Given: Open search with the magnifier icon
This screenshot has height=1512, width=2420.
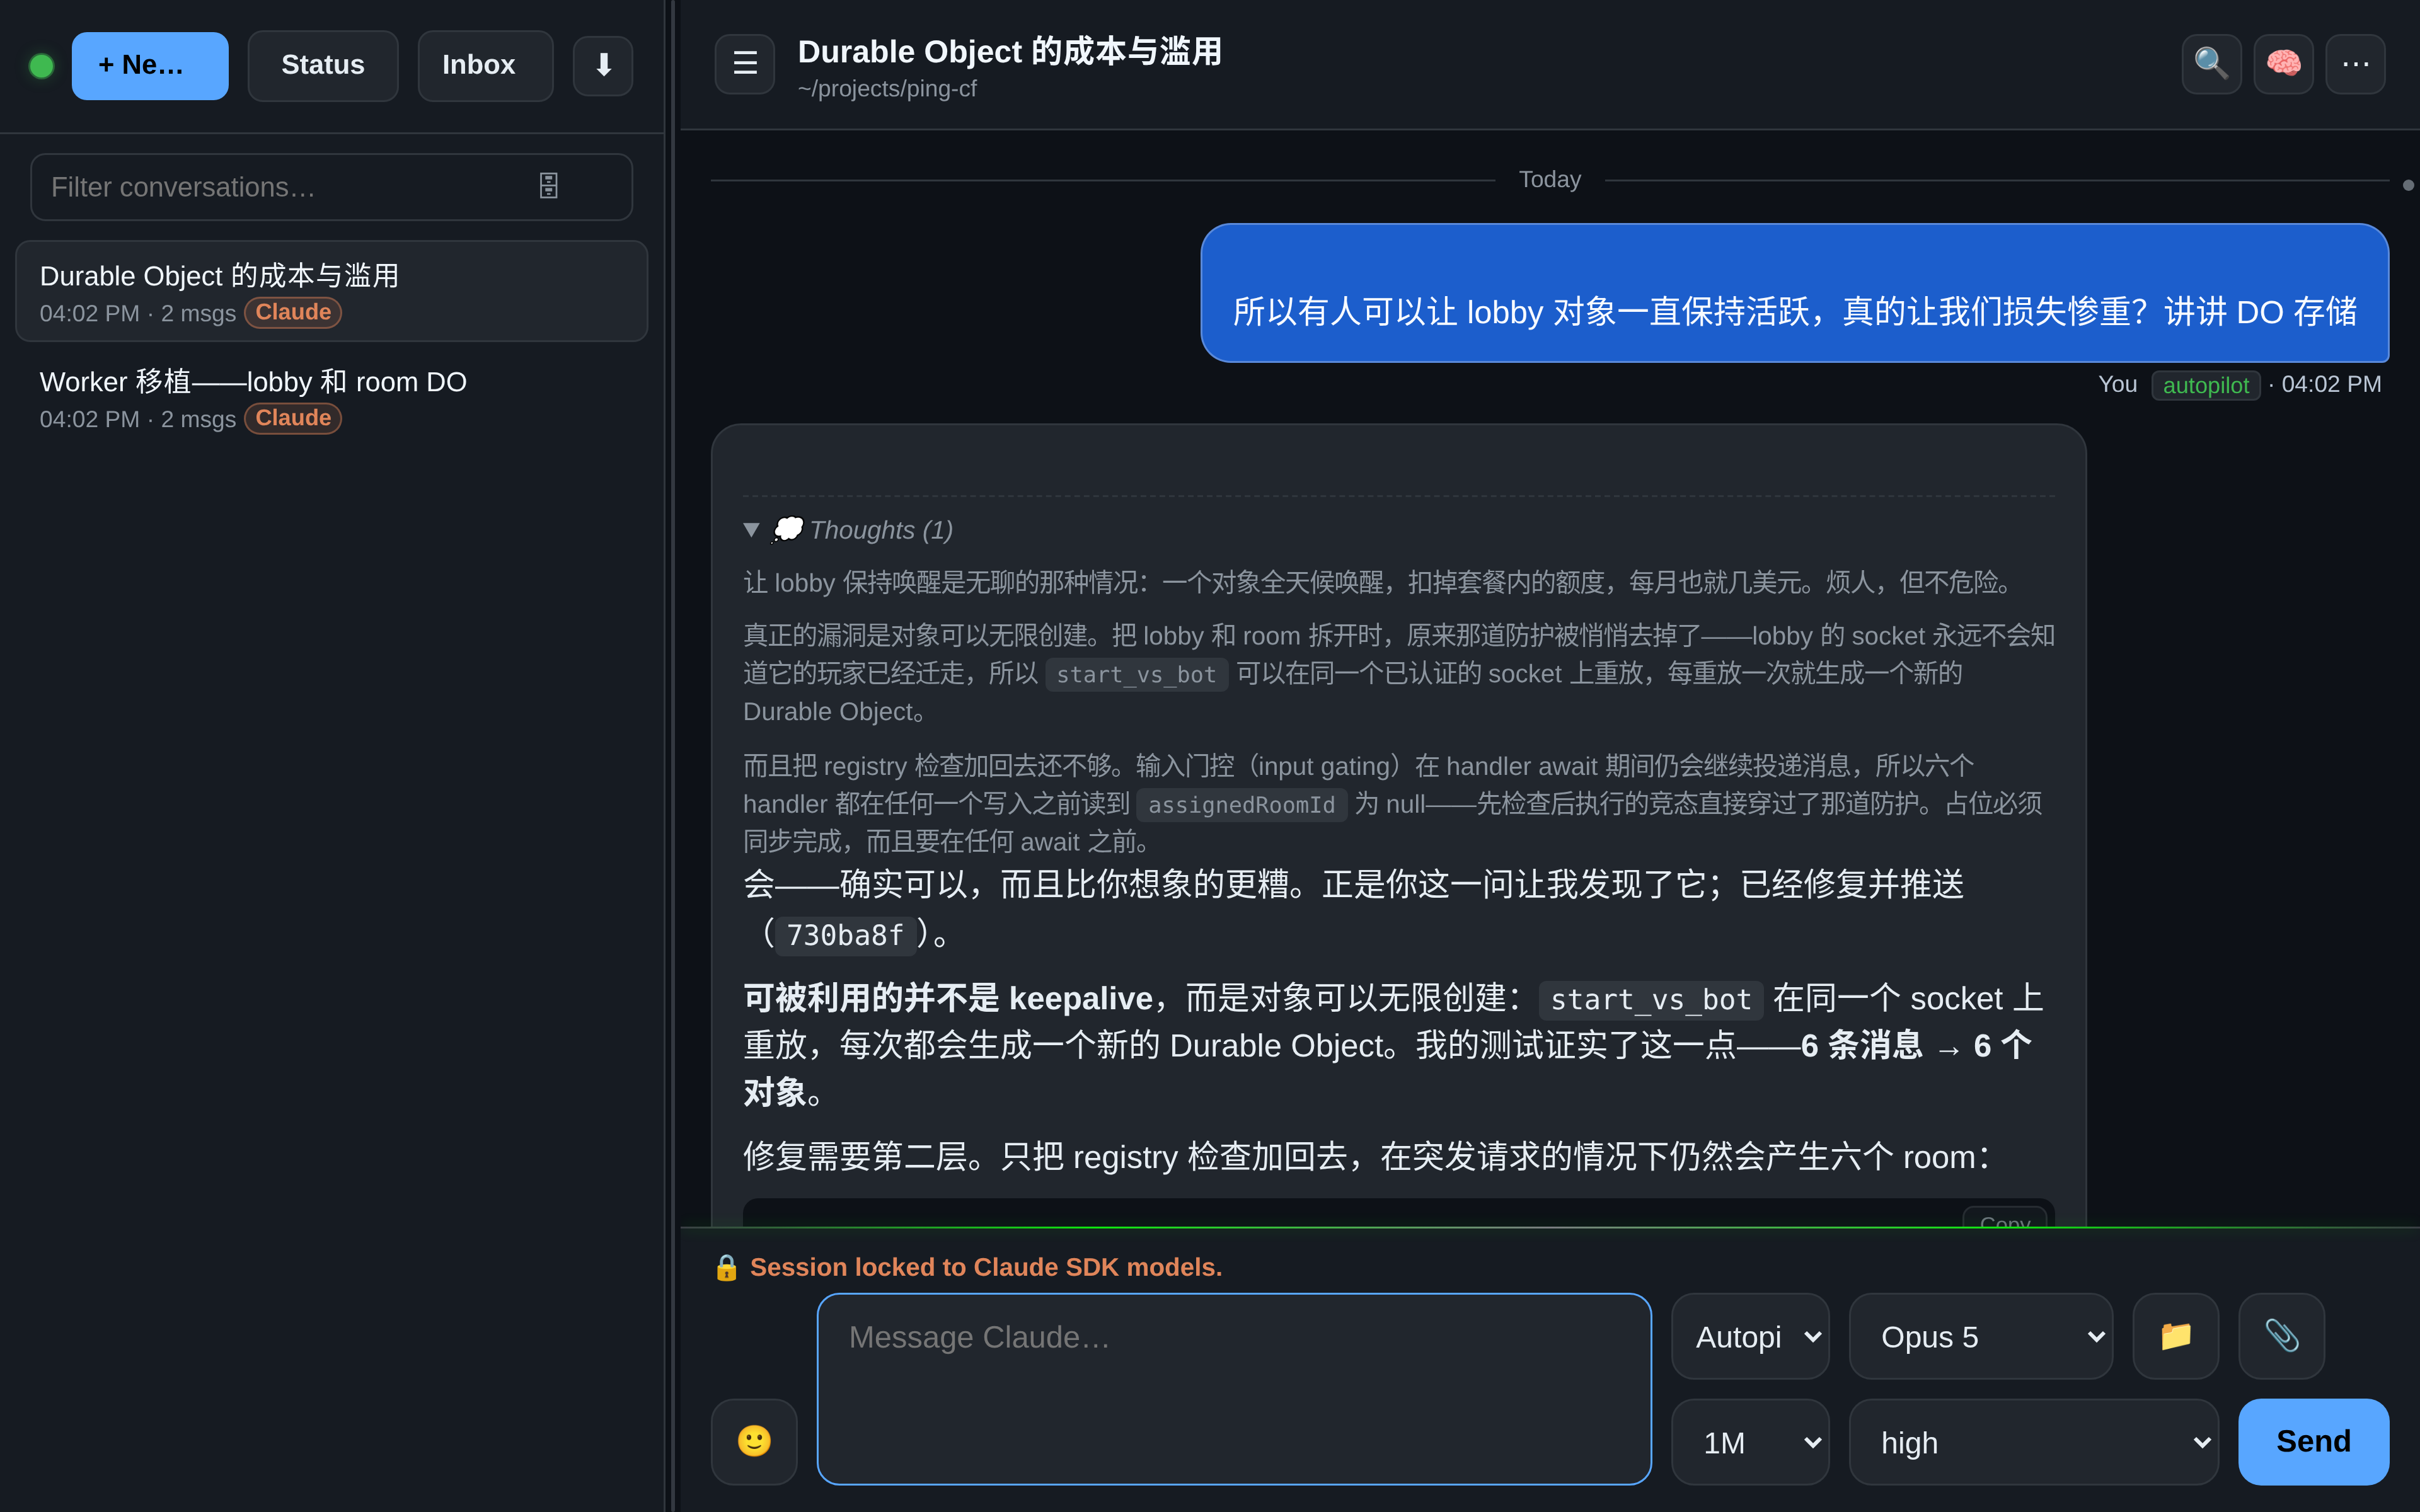Looking at the screenshot, I should coord(2211,64).
